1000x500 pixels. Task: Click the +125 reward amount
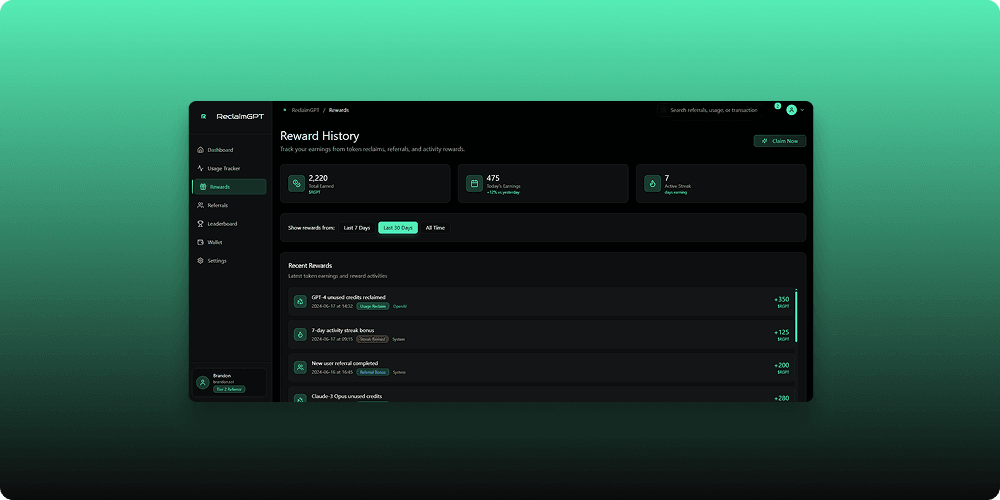coord(781,332)
